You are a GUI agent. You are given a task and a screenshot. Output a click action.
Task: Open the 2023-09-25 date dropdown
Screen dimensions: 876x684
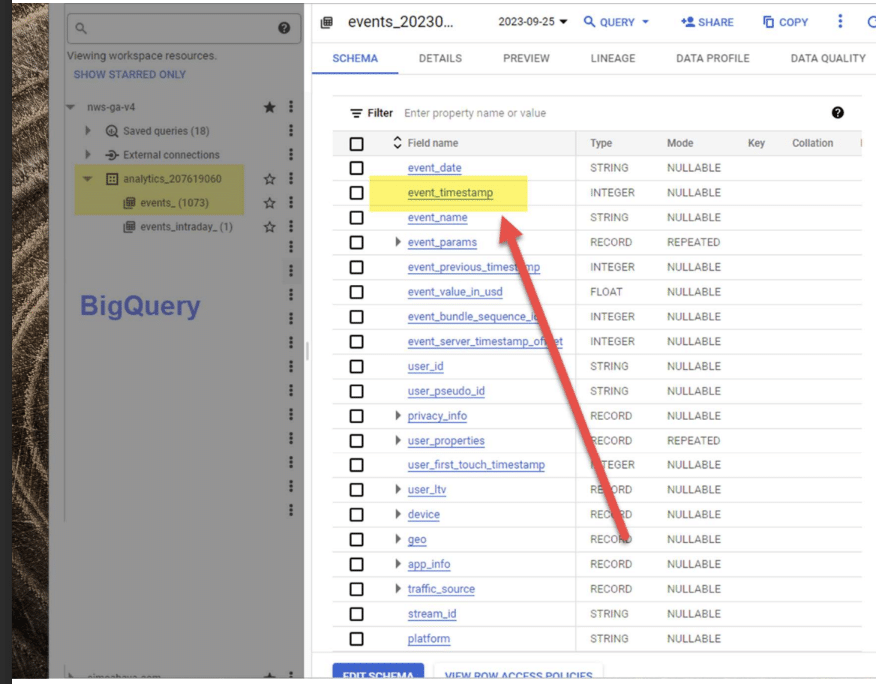(x=533, y=22)
